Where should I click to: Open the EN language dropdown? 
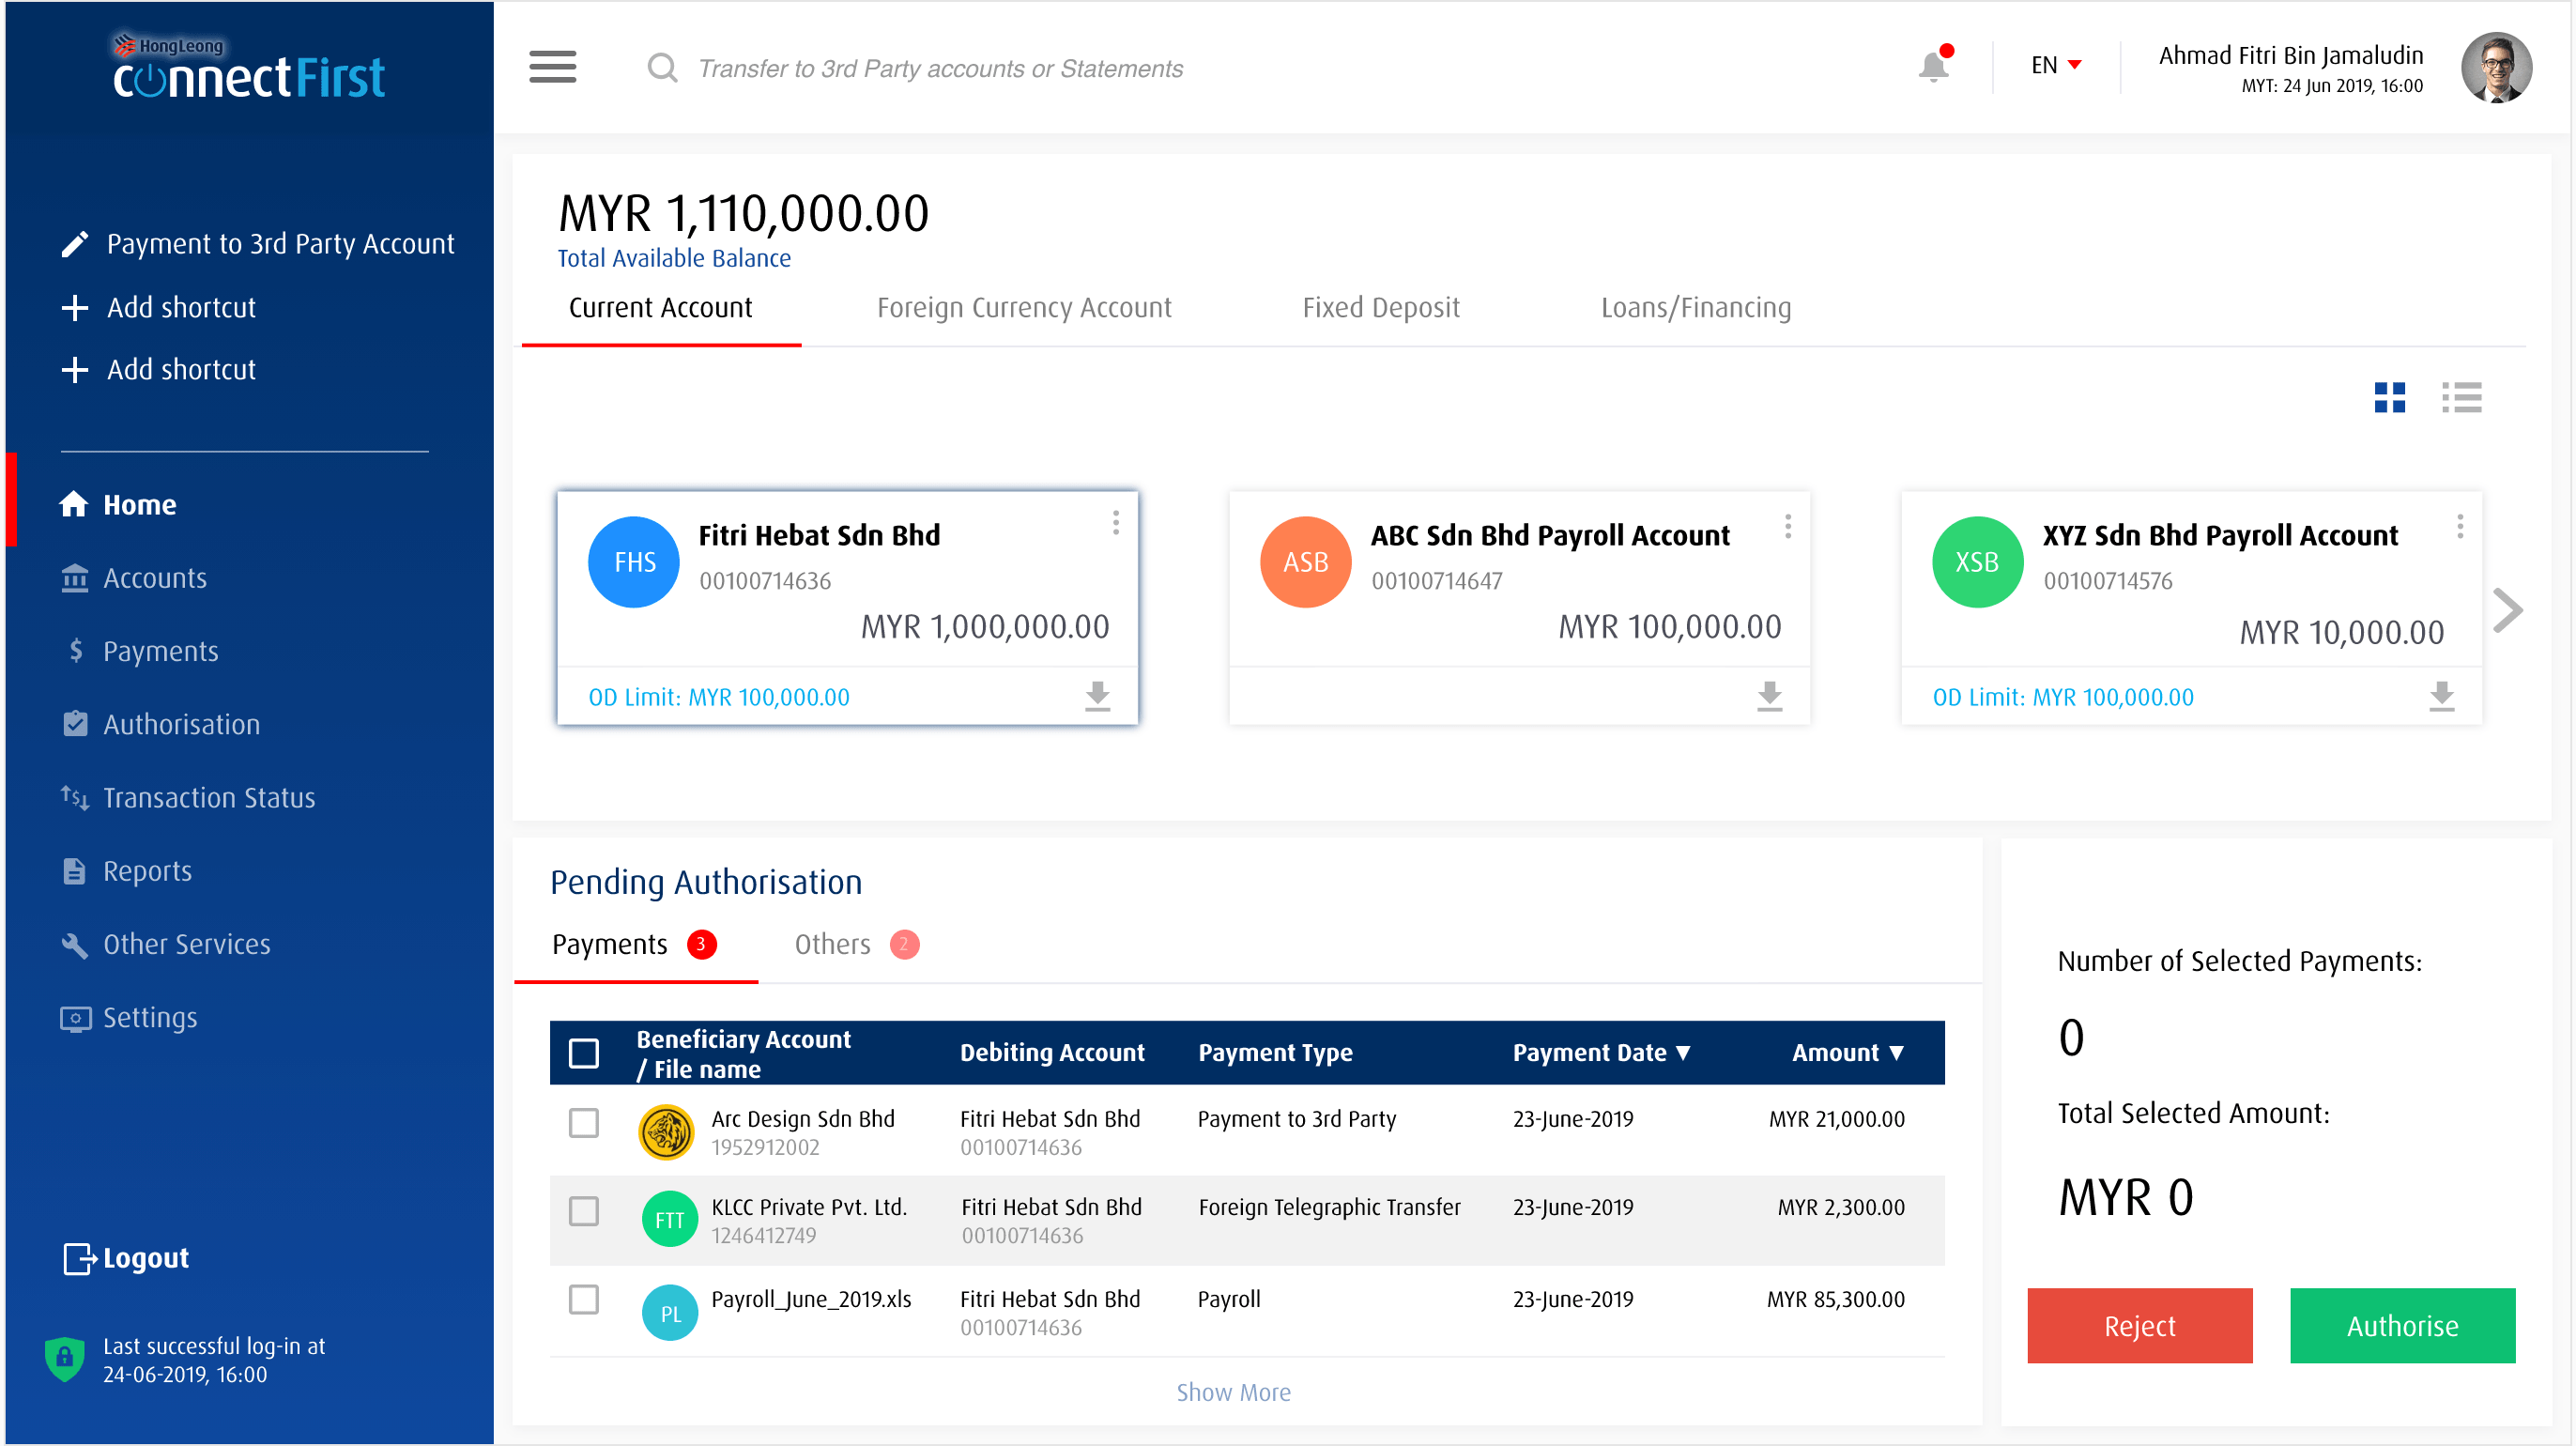click(x=2055, y=65)
